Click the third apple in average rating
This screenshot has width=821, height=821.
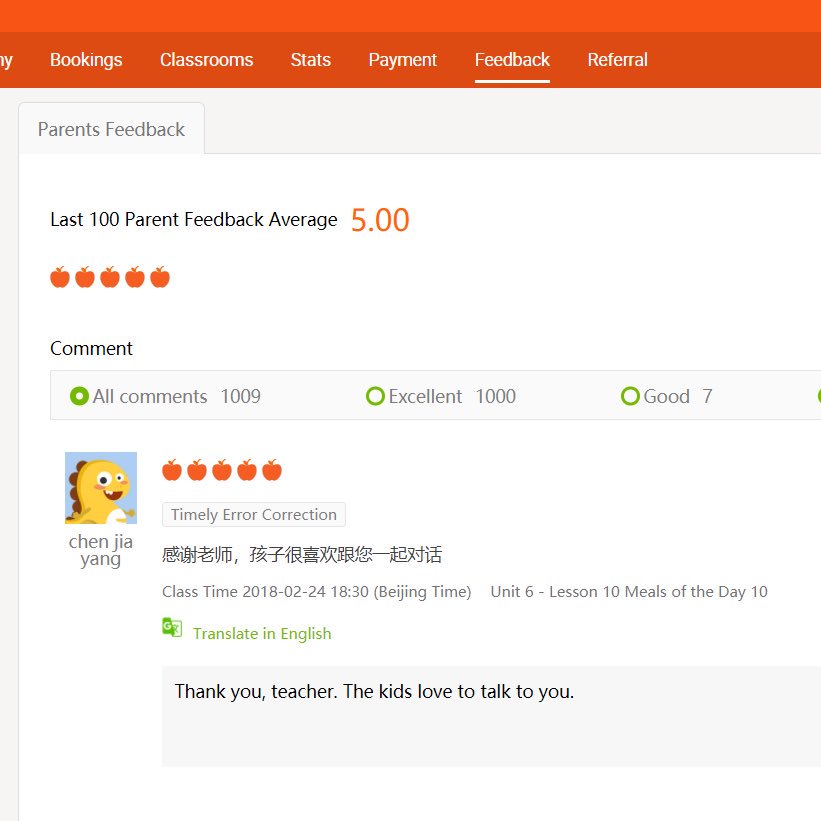point(110,277)
